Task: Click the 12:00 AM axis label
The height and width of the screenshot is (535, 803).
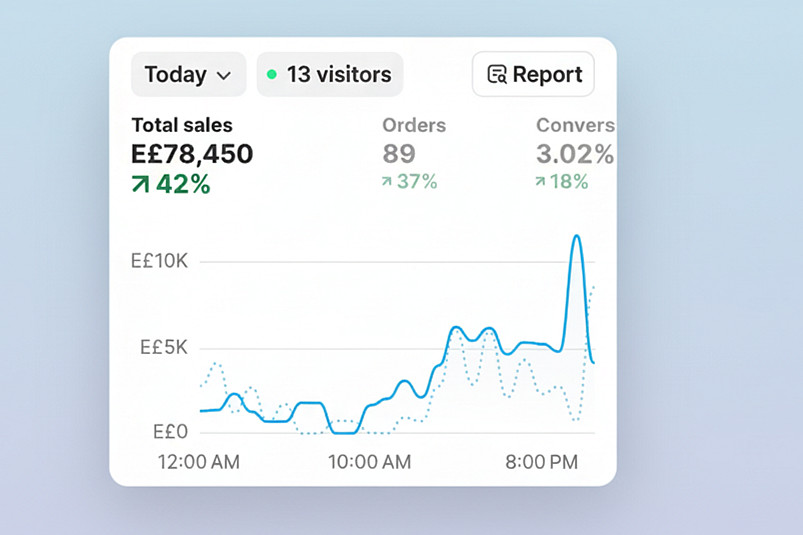Action: tap(199, 462)
